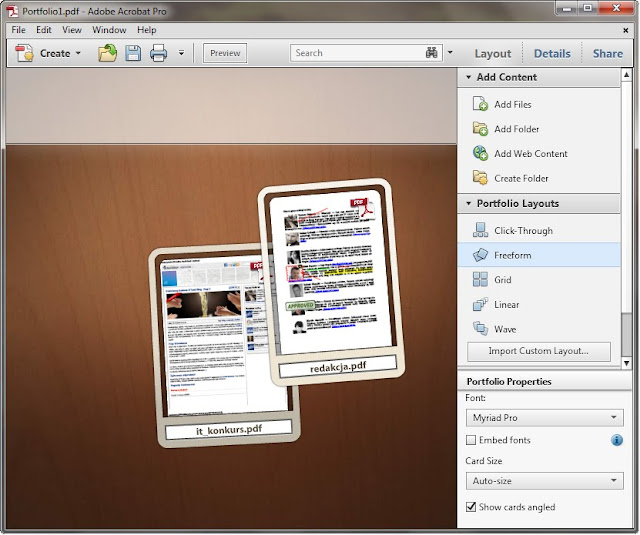The image size is (640, 535).
Task: Switch to the Details pane
Action: coord(552,53)
